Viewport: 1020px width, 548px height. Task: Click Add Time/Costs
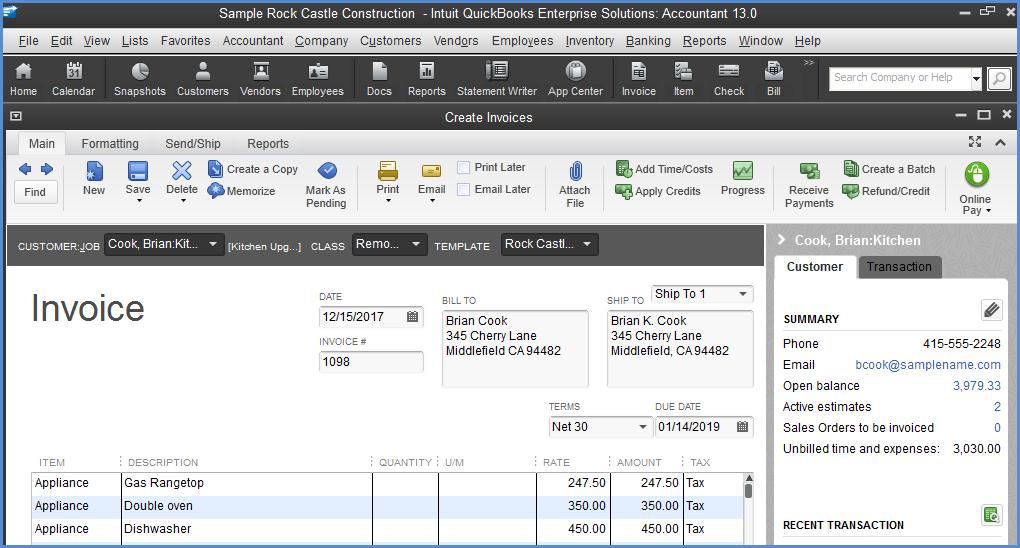pos(664,169)
